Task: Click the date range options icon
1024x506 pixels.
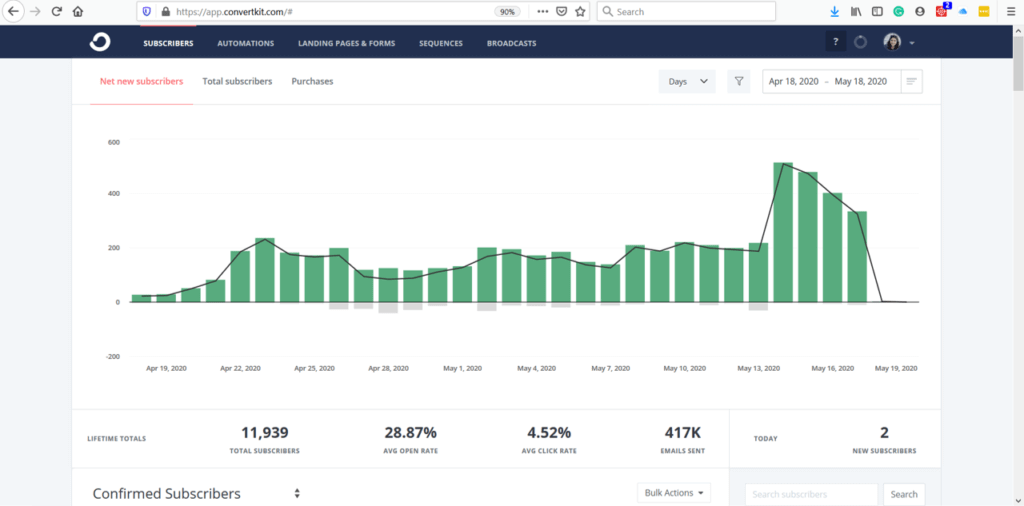Action: click(x=911, y=81)
